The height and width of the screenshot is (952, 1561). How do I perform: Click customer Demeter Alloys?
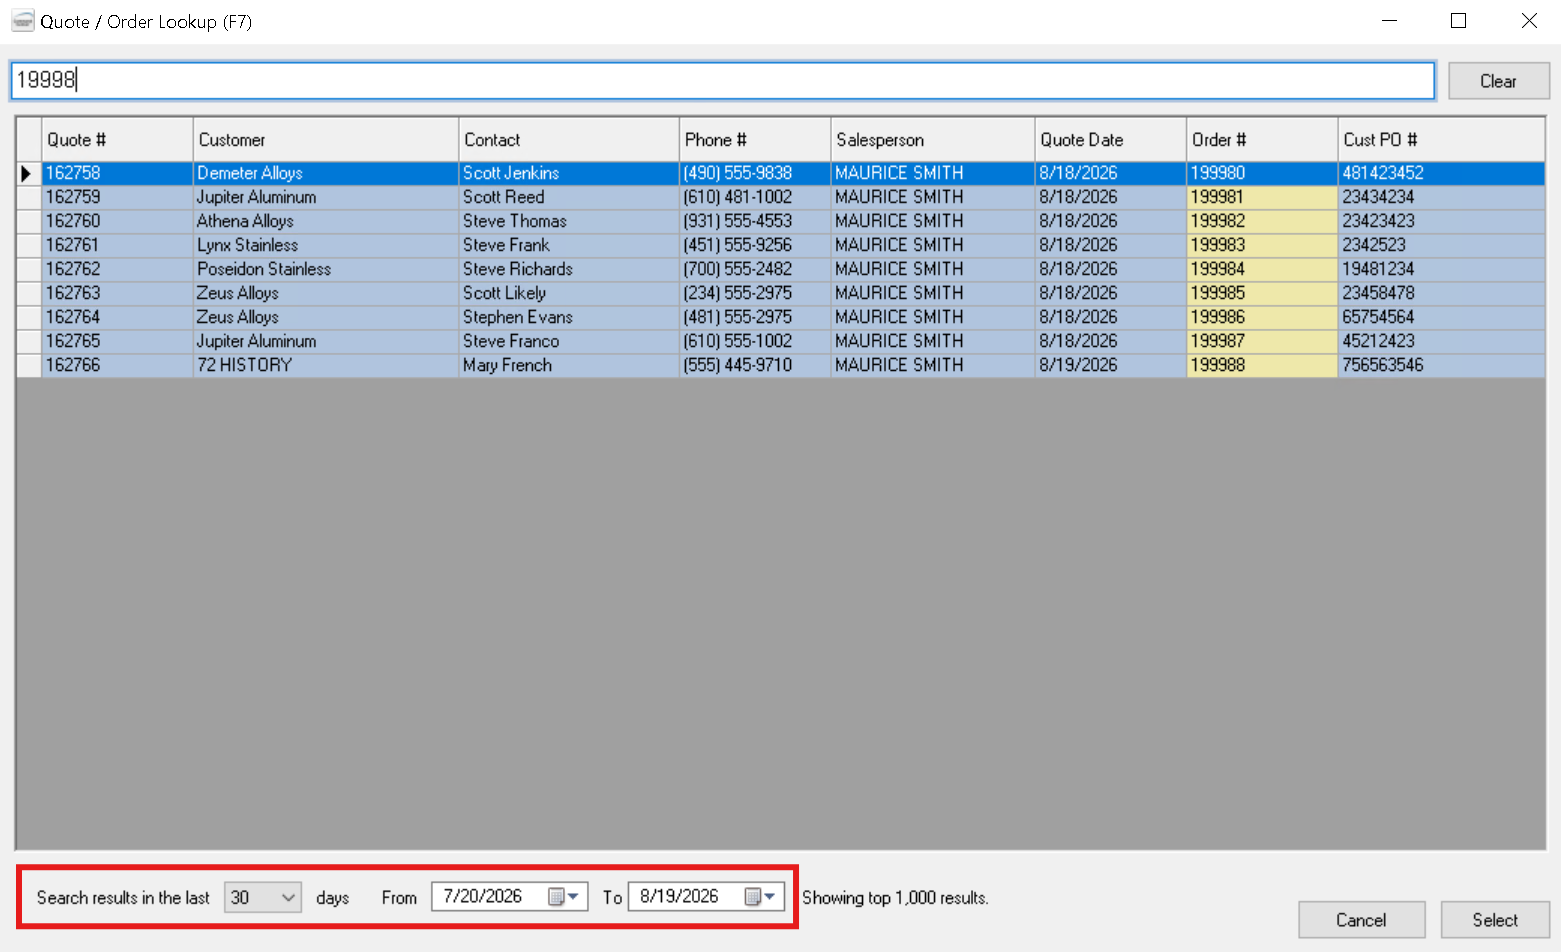tap(326, 173)
